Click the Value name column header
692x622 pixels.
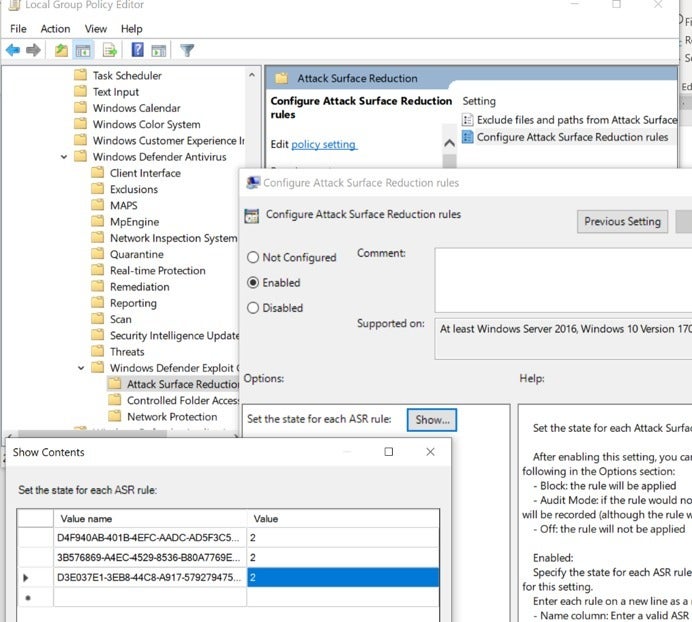point(150,519)
